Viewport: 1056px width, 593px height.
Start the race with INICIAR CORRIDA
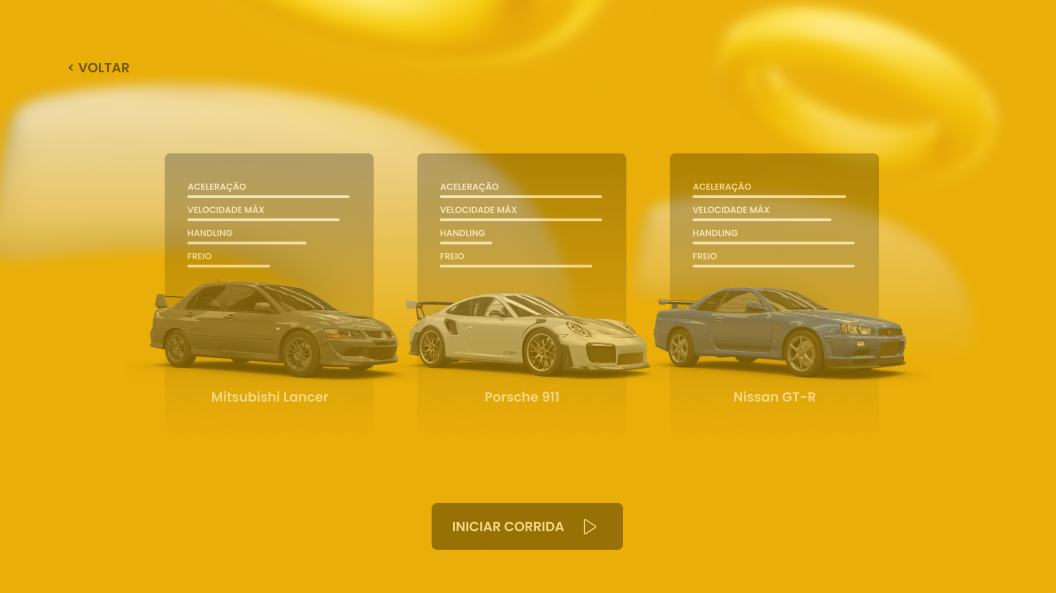point(527,526)
